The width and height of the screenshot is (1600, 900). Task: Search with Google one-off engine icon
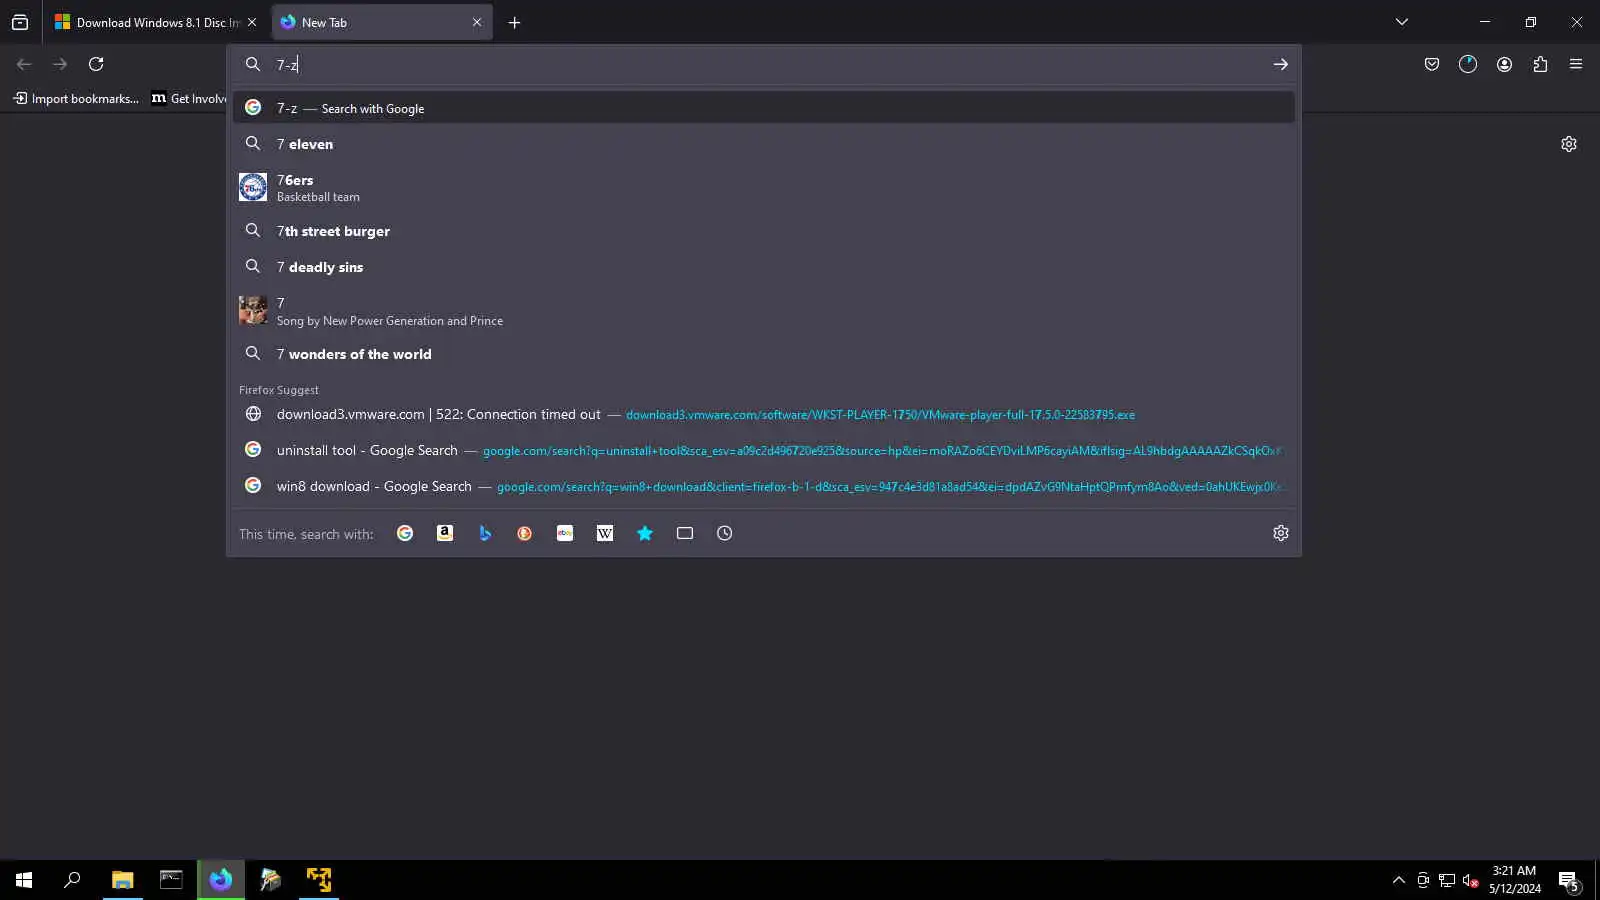tap(405, 533)
